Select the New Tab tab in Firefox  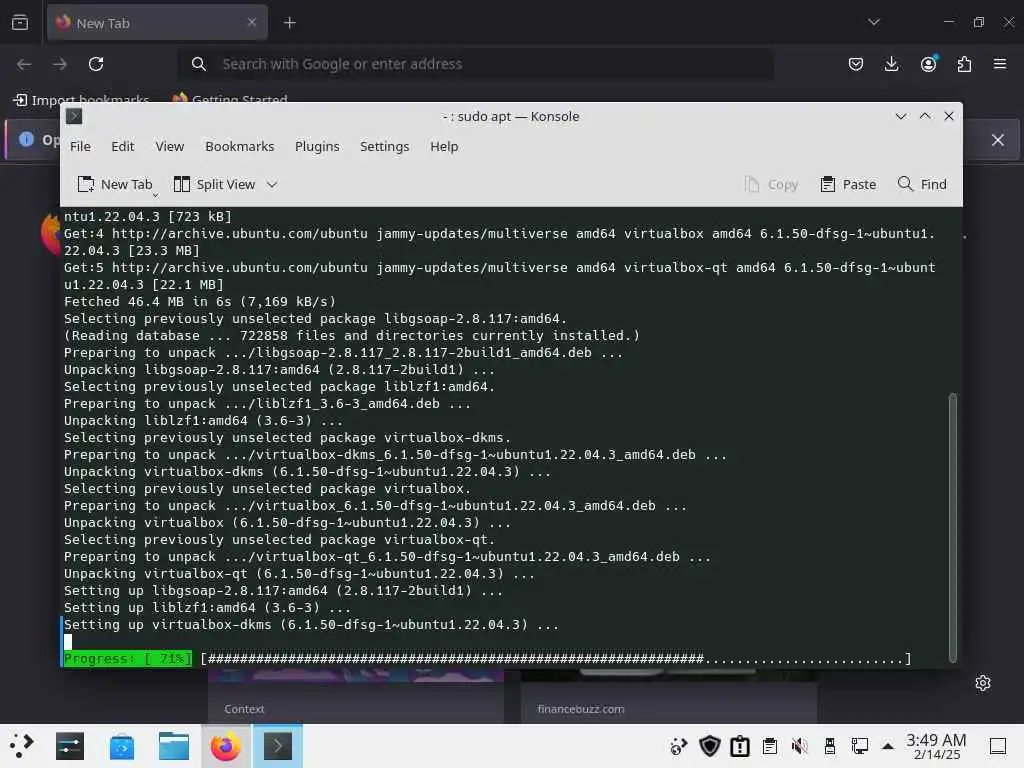point(157,23)
